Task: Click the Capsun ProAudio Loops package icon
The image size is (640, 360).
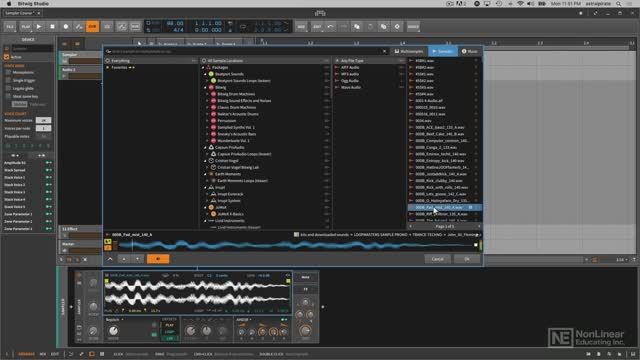Action: click(213, 154)
